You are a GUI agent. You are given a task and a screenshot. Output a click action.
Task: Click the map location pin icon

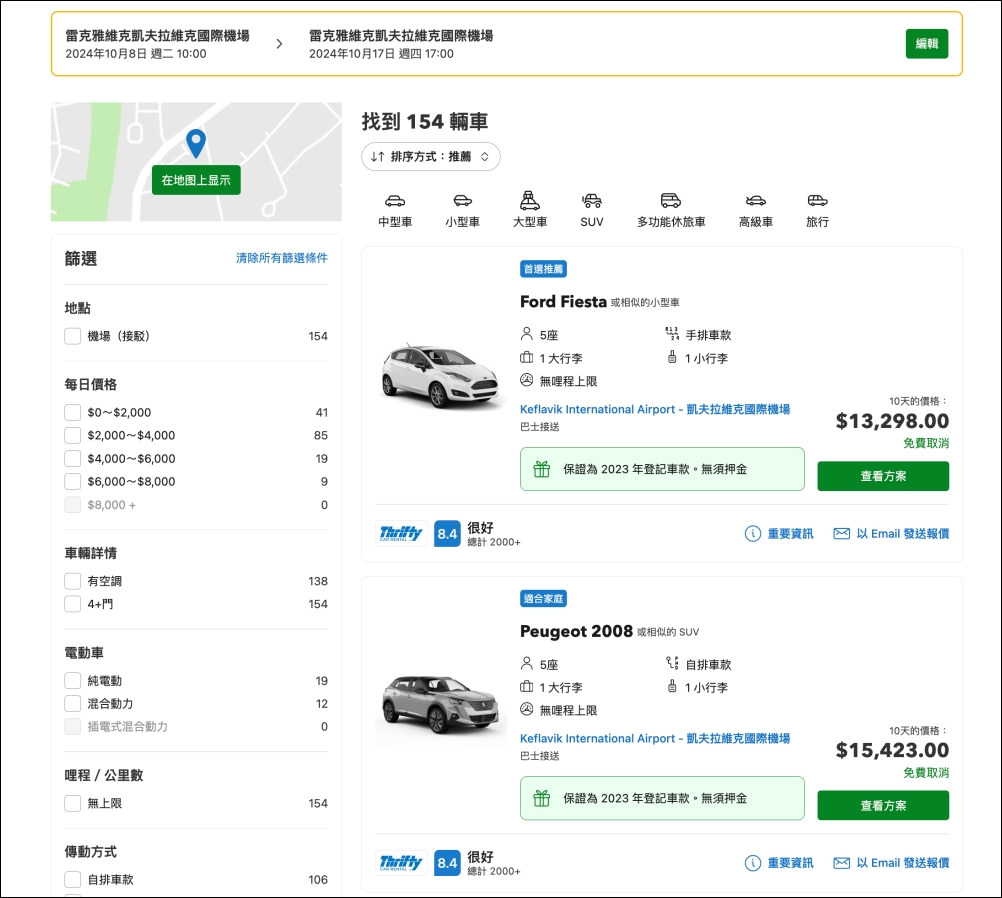[196, 143]
